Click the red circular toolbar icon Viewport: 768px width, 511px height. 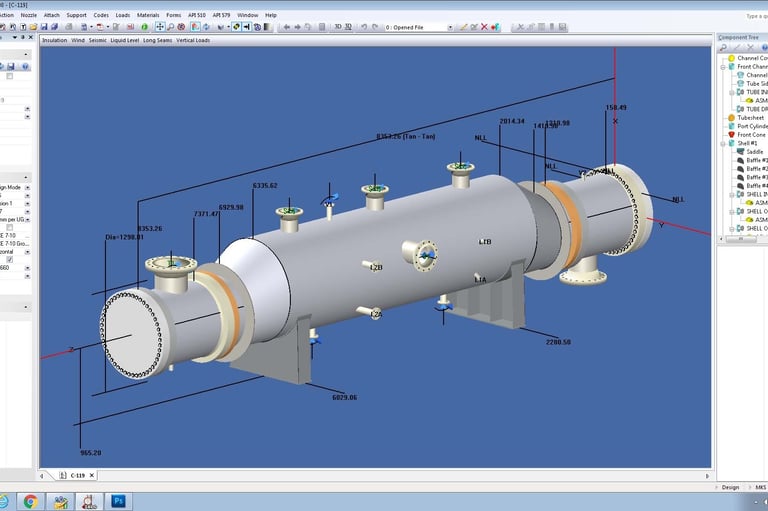pos(181,27)
